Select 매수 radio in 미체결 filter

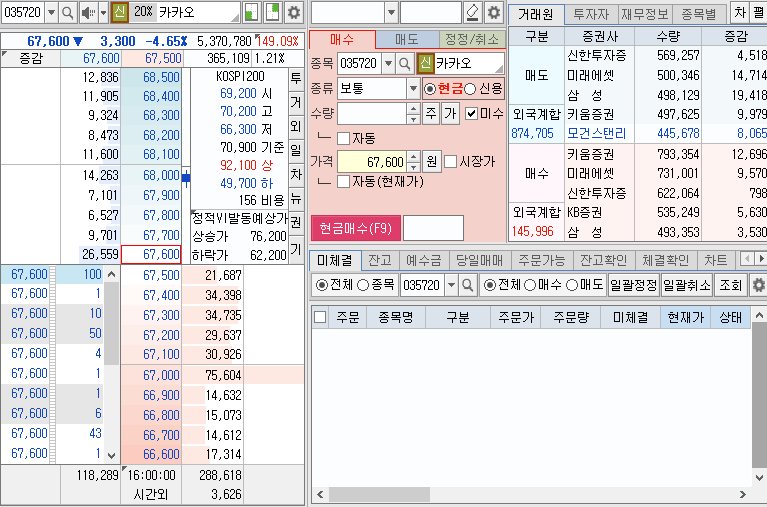pyautogui.click(x=530, y=285)
